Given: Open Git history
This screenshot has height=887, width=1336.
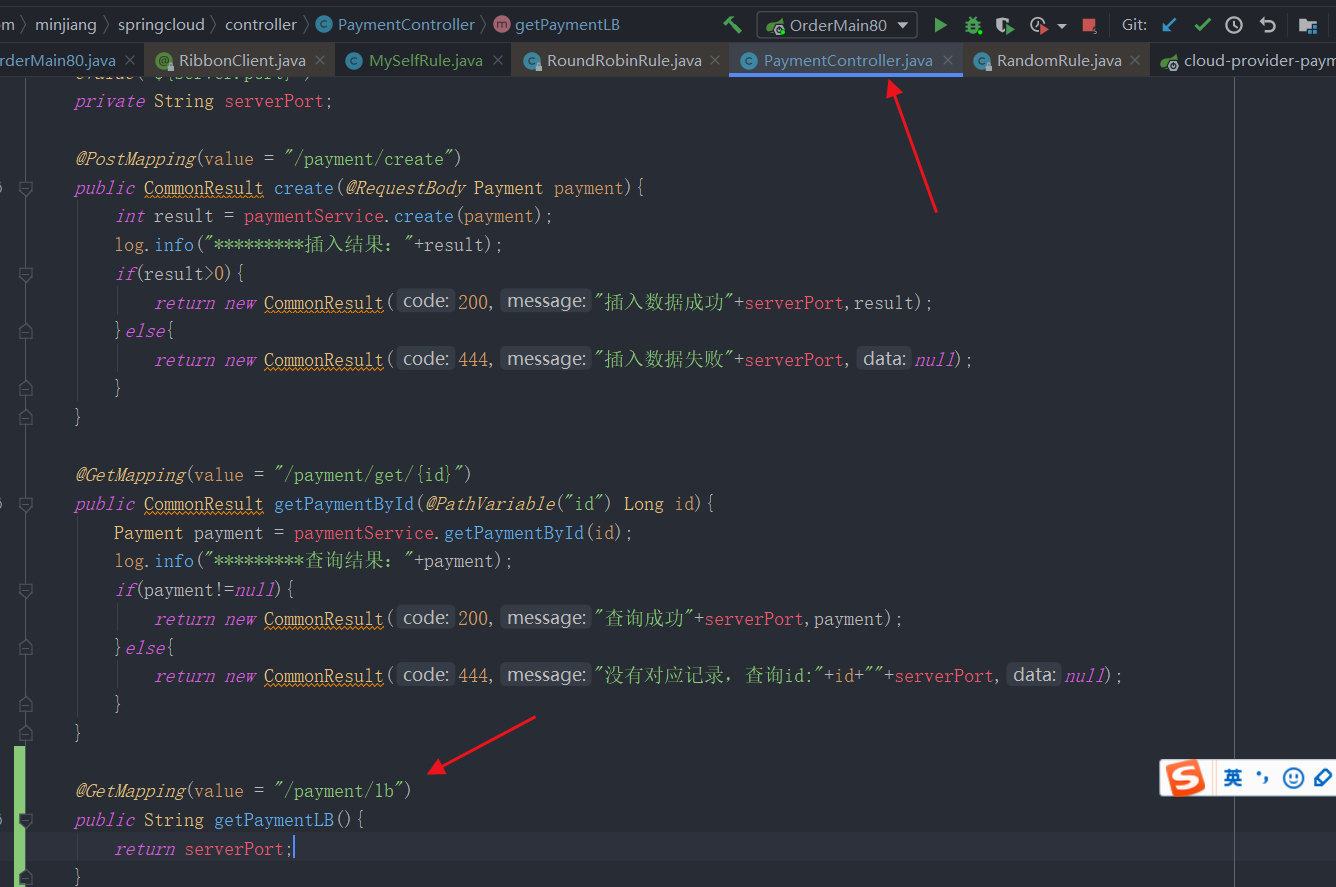Looking at the screenshot, I should click(1234, 25).
